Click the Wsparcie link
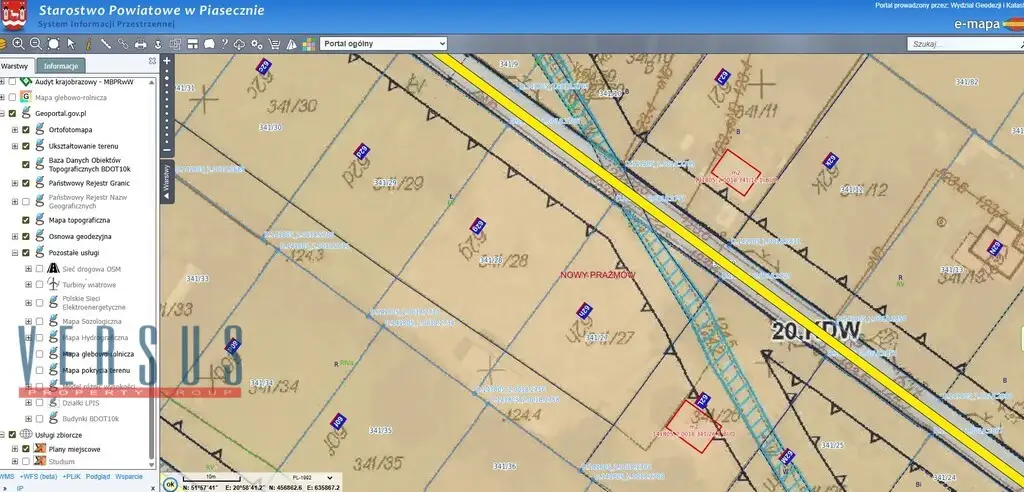 click(128, 477)
